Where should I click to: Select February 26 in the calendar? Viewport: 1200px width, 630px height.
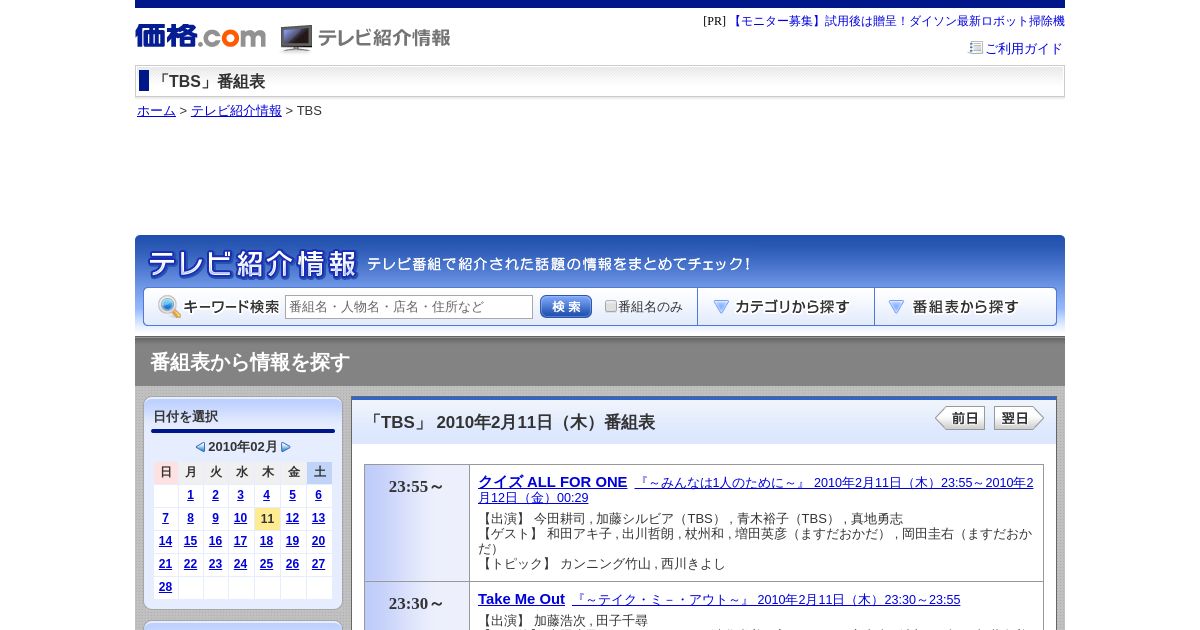292,564
